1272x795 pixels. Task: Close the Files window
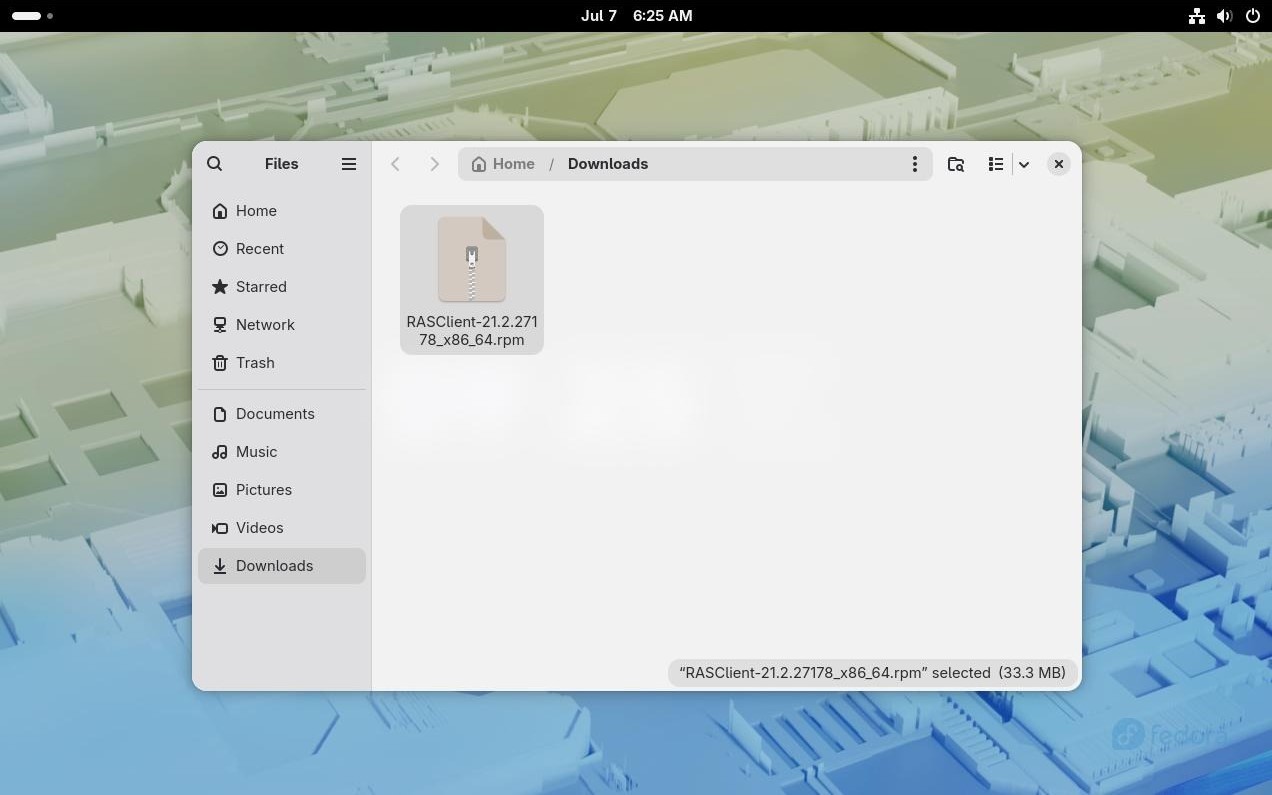pyautogui.click(x=1059, y=164)
